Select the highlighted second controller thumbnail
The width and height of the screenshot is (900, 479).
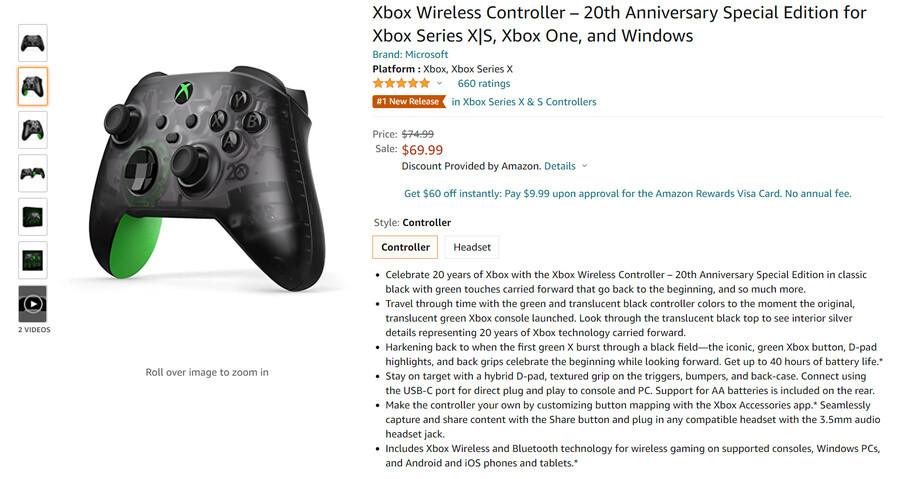click(x=33, y=87)
